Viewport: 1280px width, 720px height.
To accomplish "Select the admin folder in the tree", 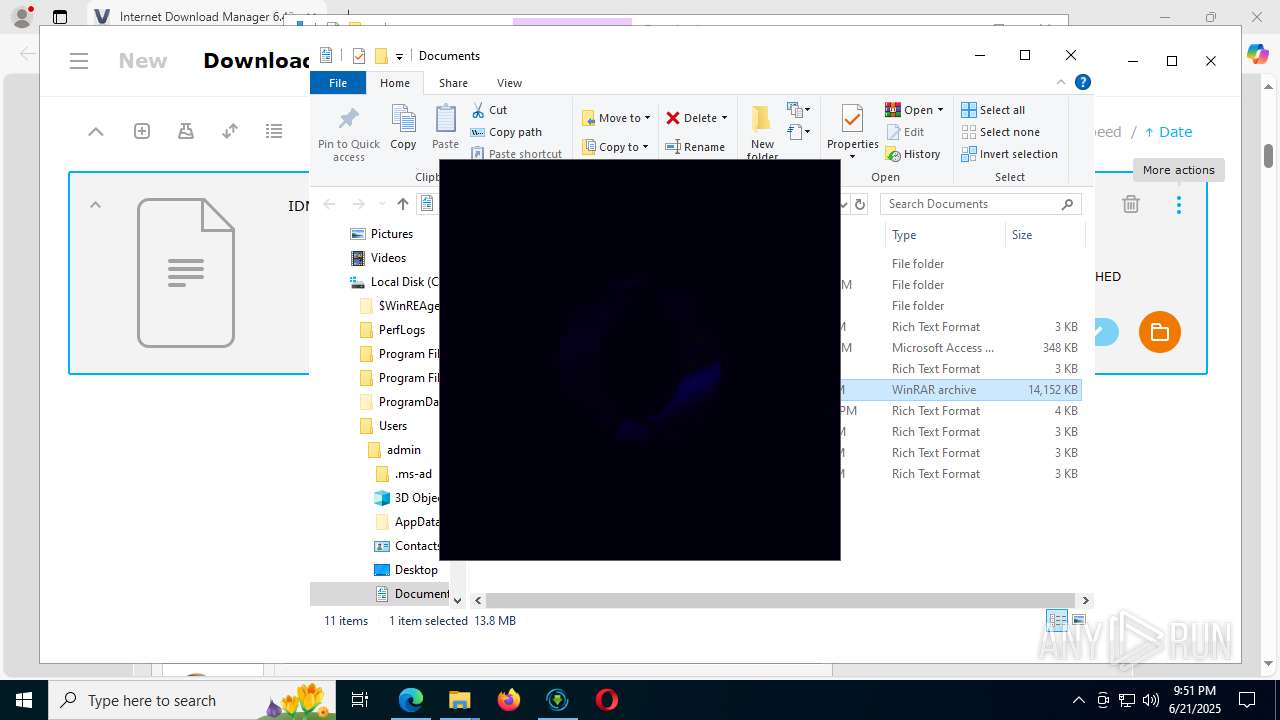I will 403,450.
